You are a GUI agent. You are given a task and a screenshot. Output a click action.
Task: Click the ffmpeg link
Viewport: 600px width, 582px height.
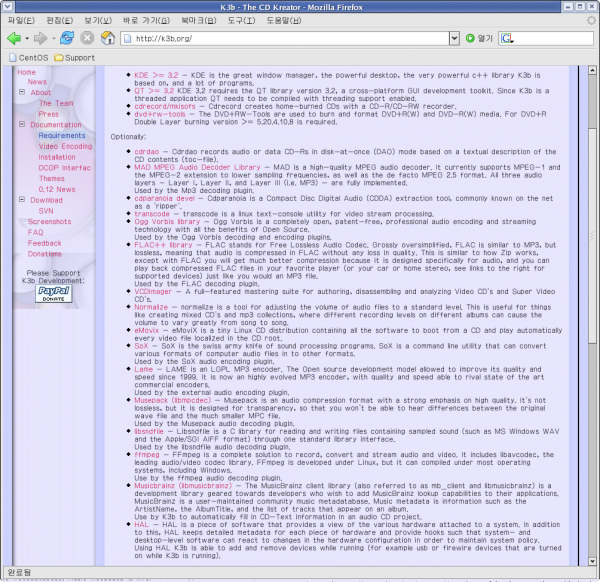click(x=147, y=455)
